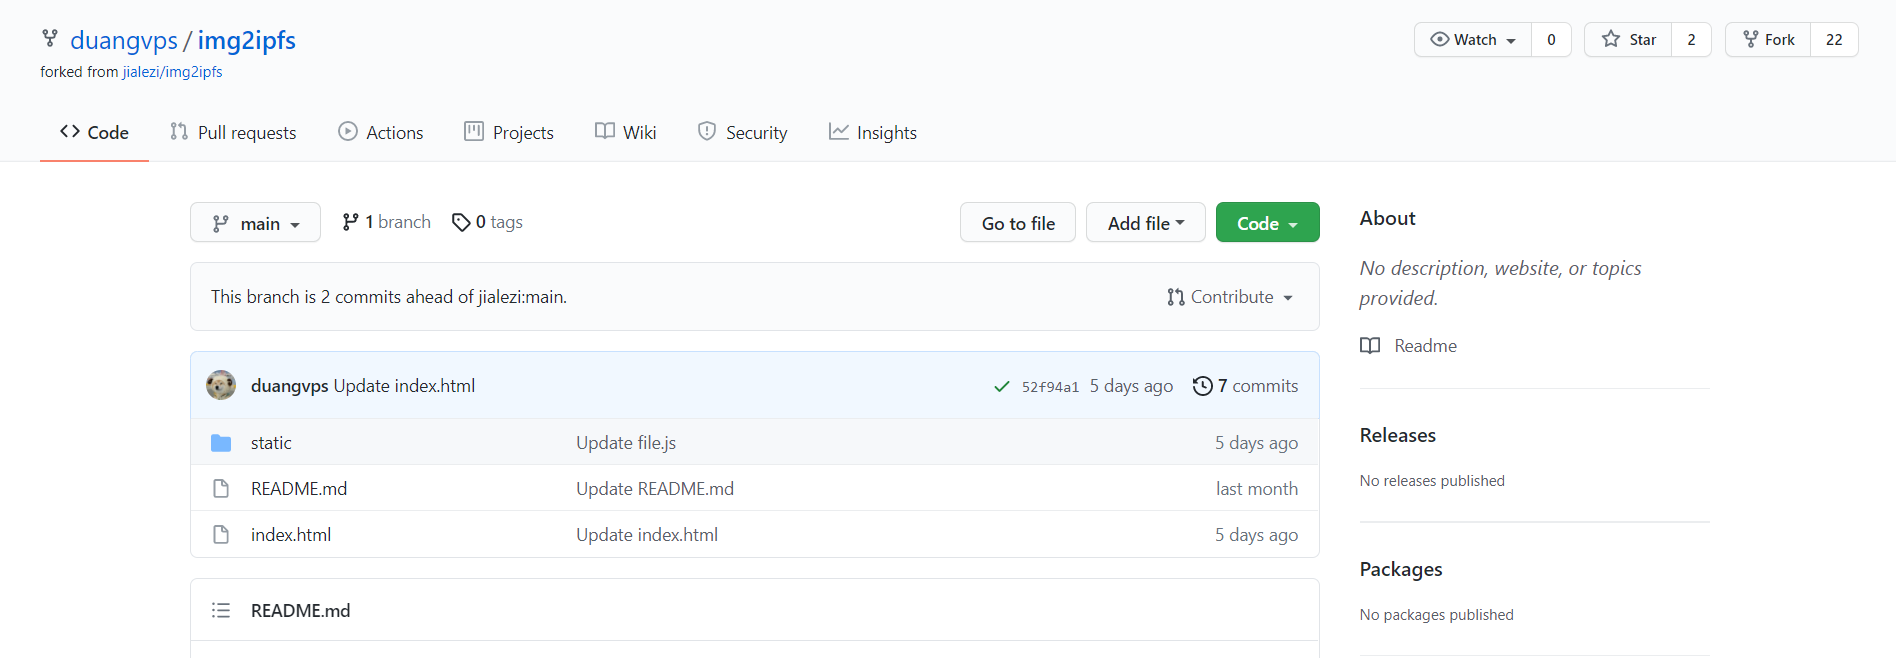Open the green Code dropdown

pos(1267,223)
